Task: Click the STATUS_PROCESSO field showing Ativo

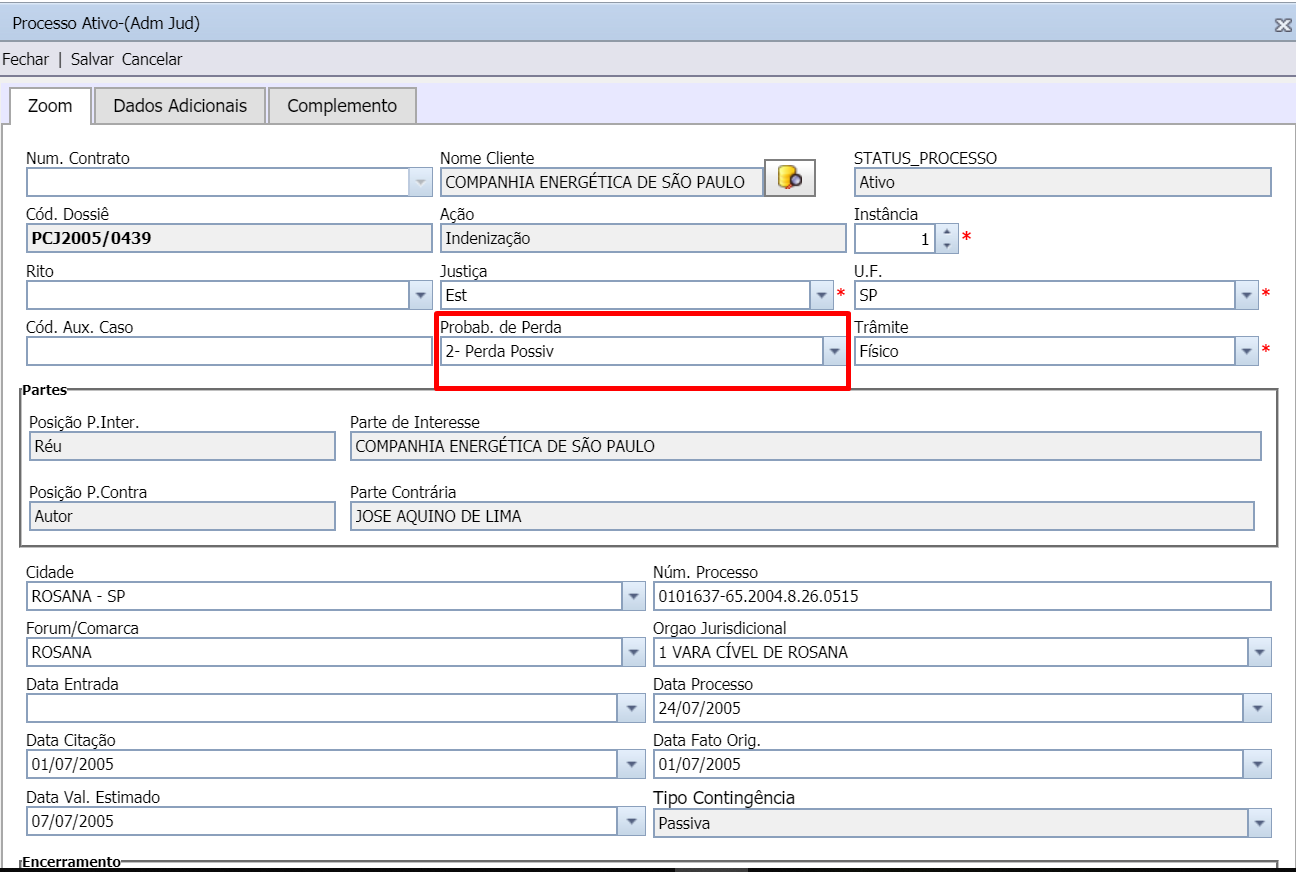Action: pos(1063,182)
